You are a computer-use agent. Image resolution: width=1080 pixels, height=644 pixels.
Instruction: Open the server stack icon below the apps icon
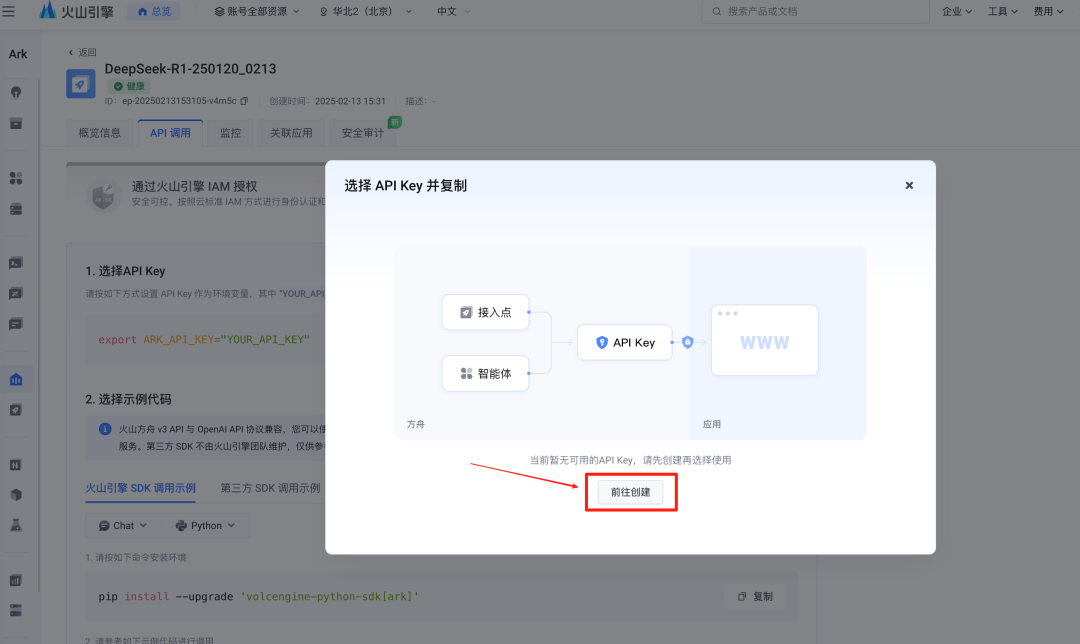point(16,209)
